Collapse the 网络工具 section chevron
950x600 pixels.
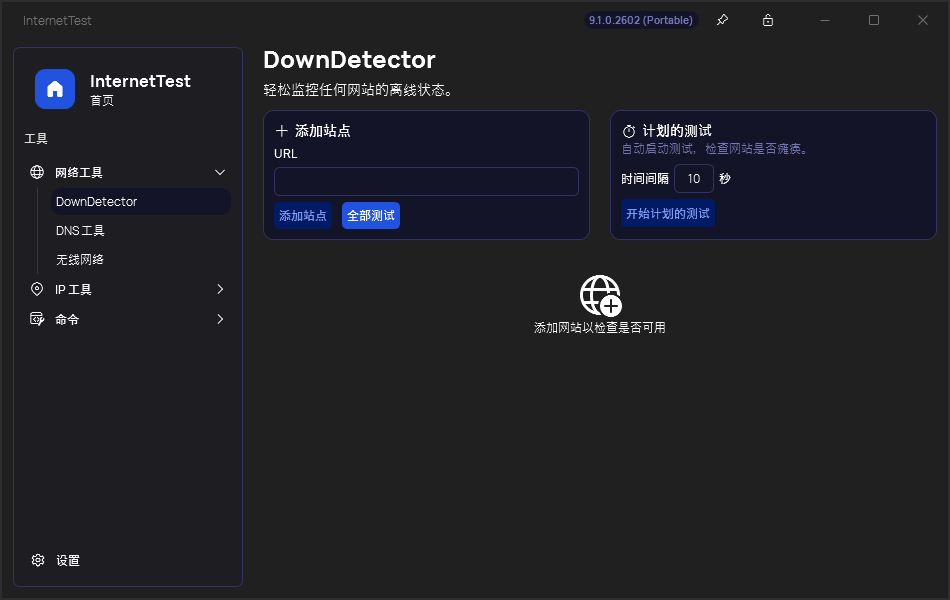[x=220, y=171]
